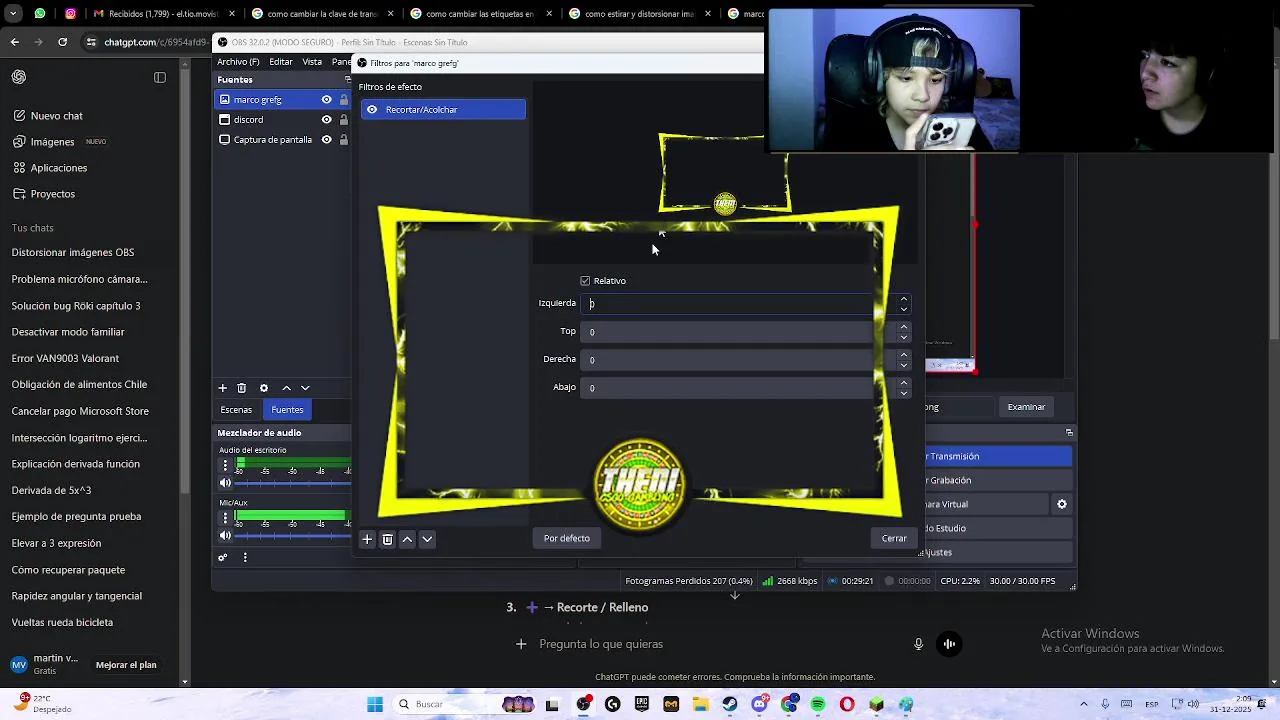Collapse the ChatGPT sidebar panel icon
Viewport: 1280px width, 720px height.
160,77
